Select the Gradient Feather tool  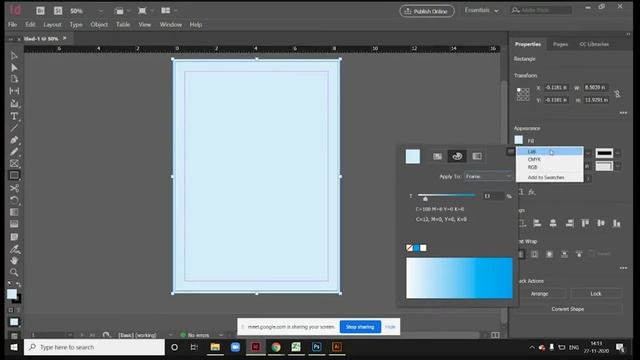point(14,224)
